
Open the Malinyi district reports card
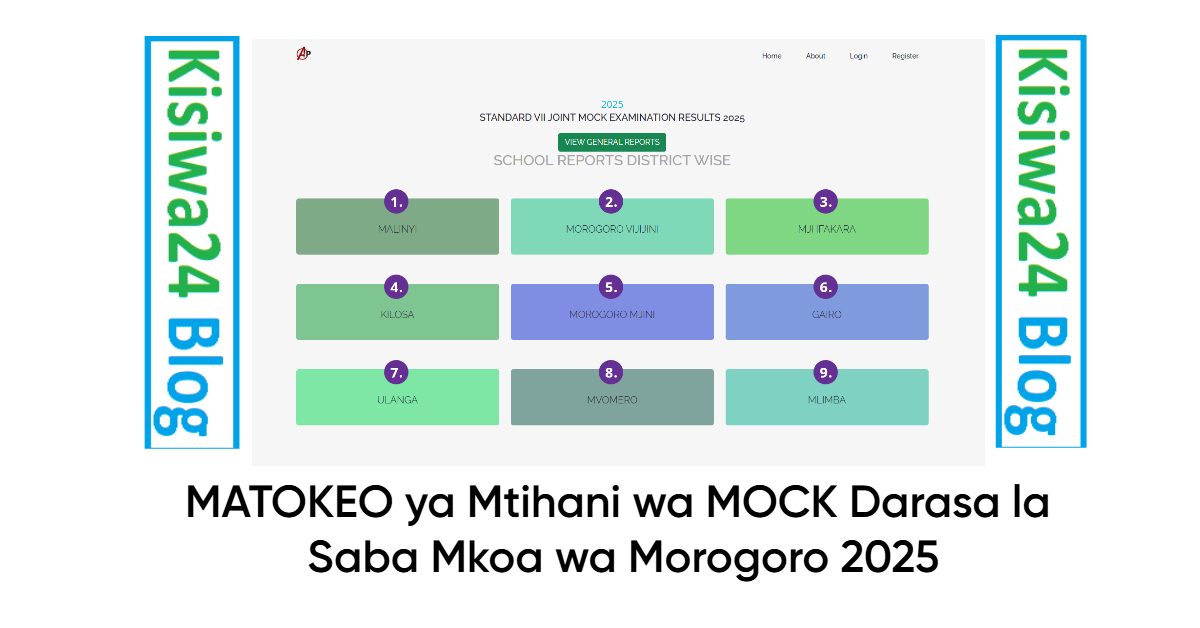[397, 227]
